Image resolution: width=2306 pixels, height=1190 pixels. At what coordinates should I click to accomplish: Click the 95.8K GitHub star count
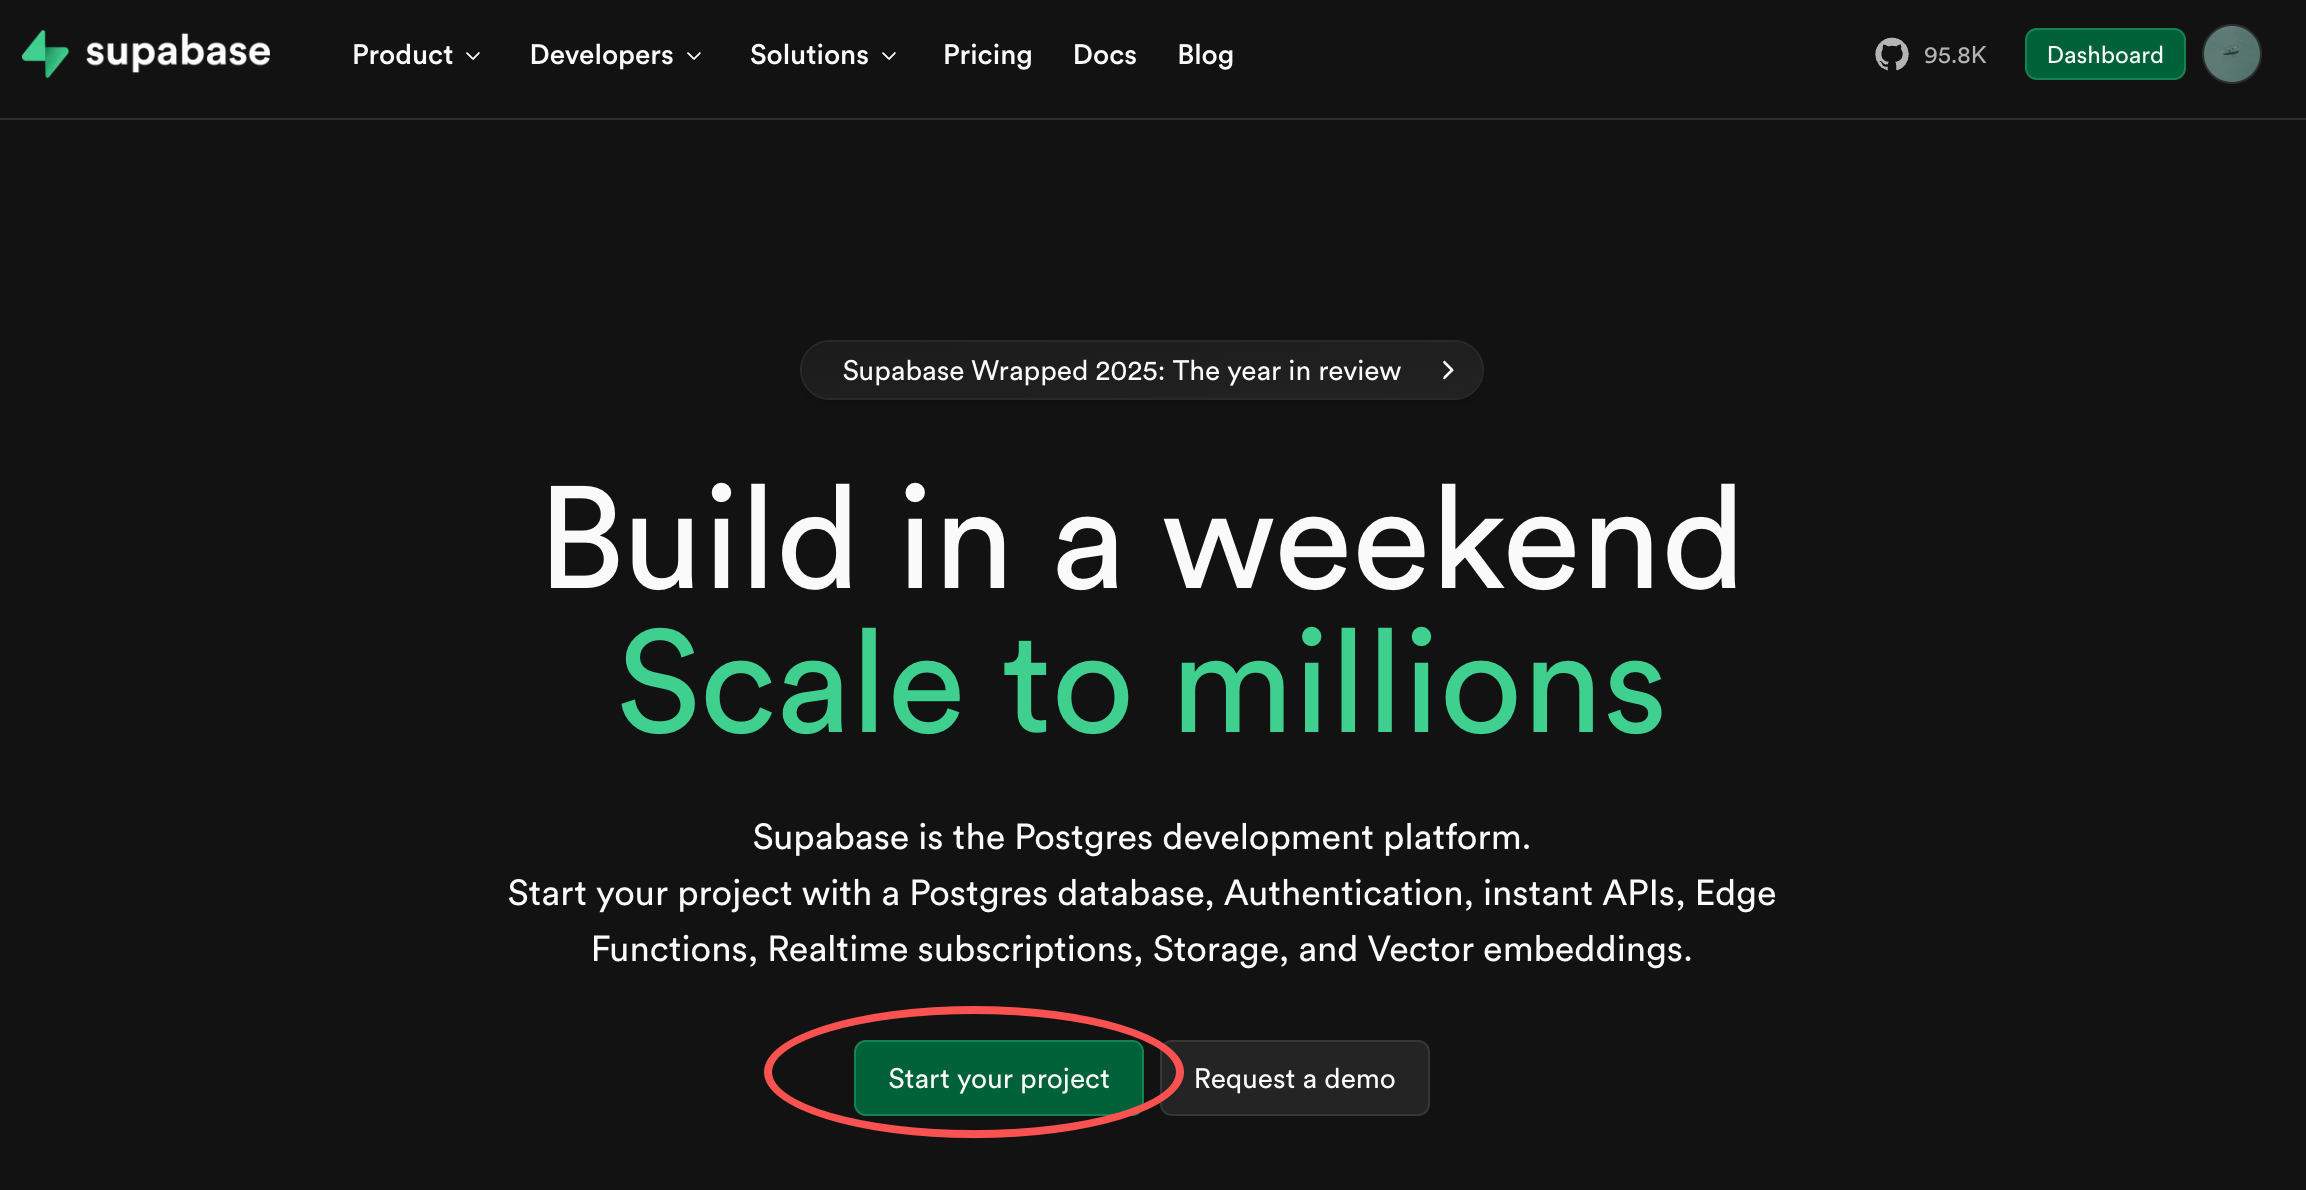click(1954, 55)
